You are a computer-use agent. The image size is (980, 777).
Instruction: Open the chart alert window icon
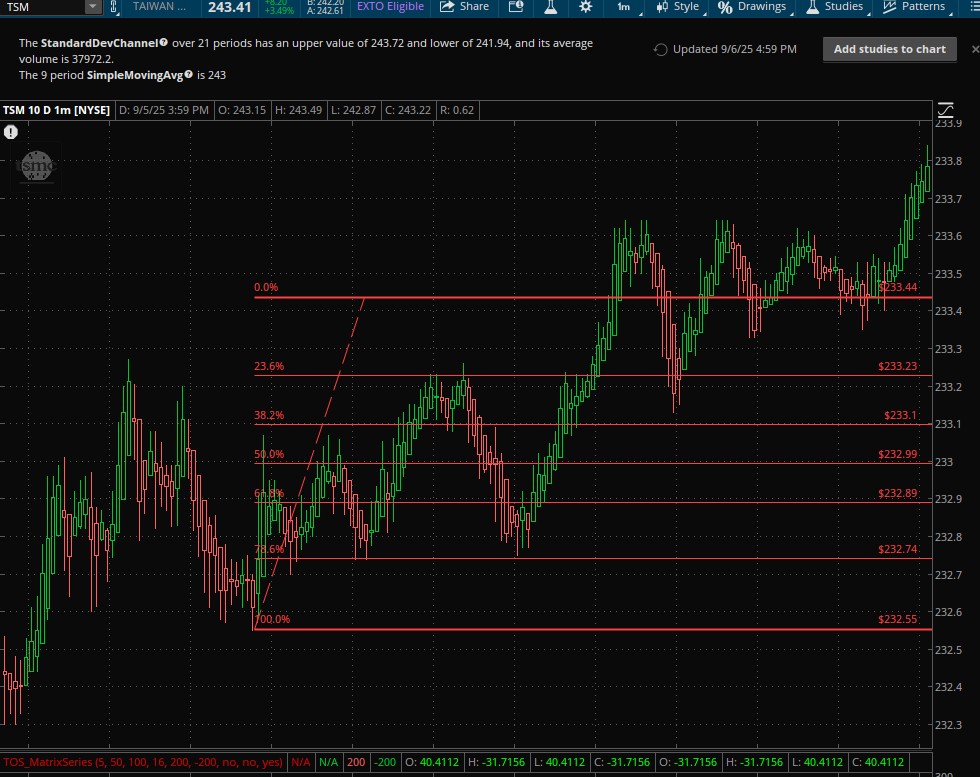pyautogui.click(x=516, y=7)
